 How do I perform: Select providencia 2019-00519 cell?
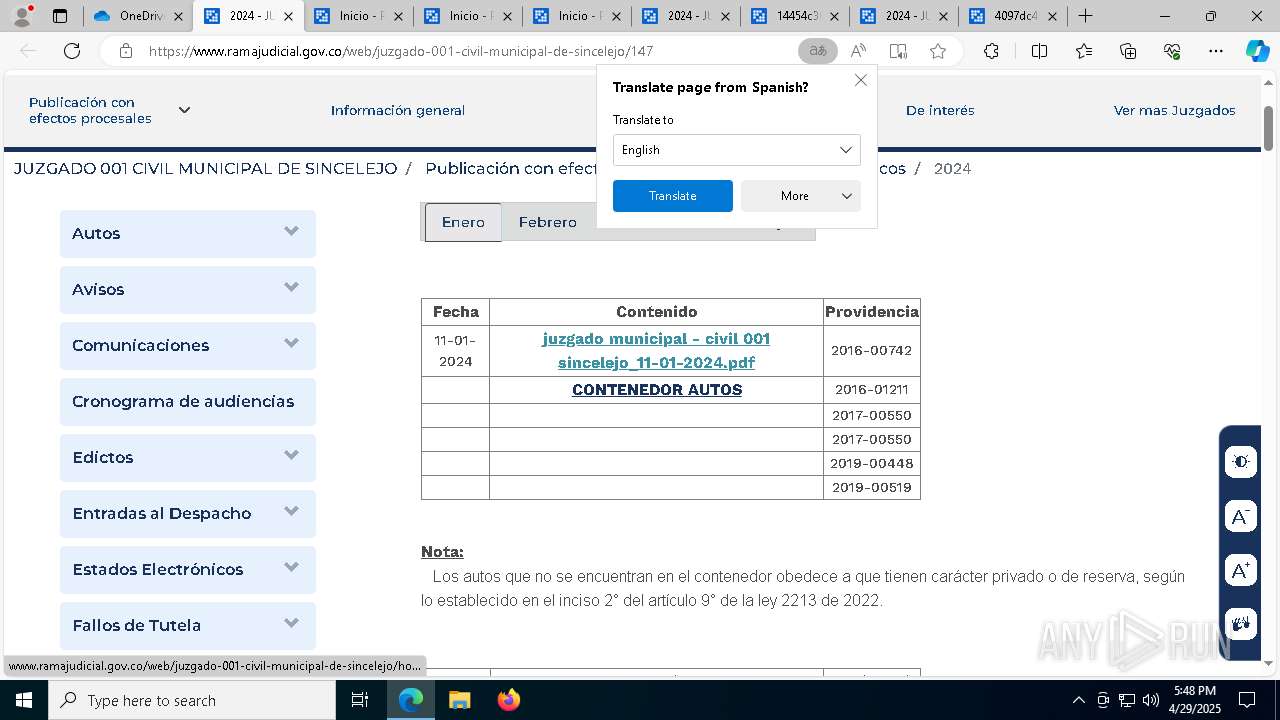tap(872, 487)
